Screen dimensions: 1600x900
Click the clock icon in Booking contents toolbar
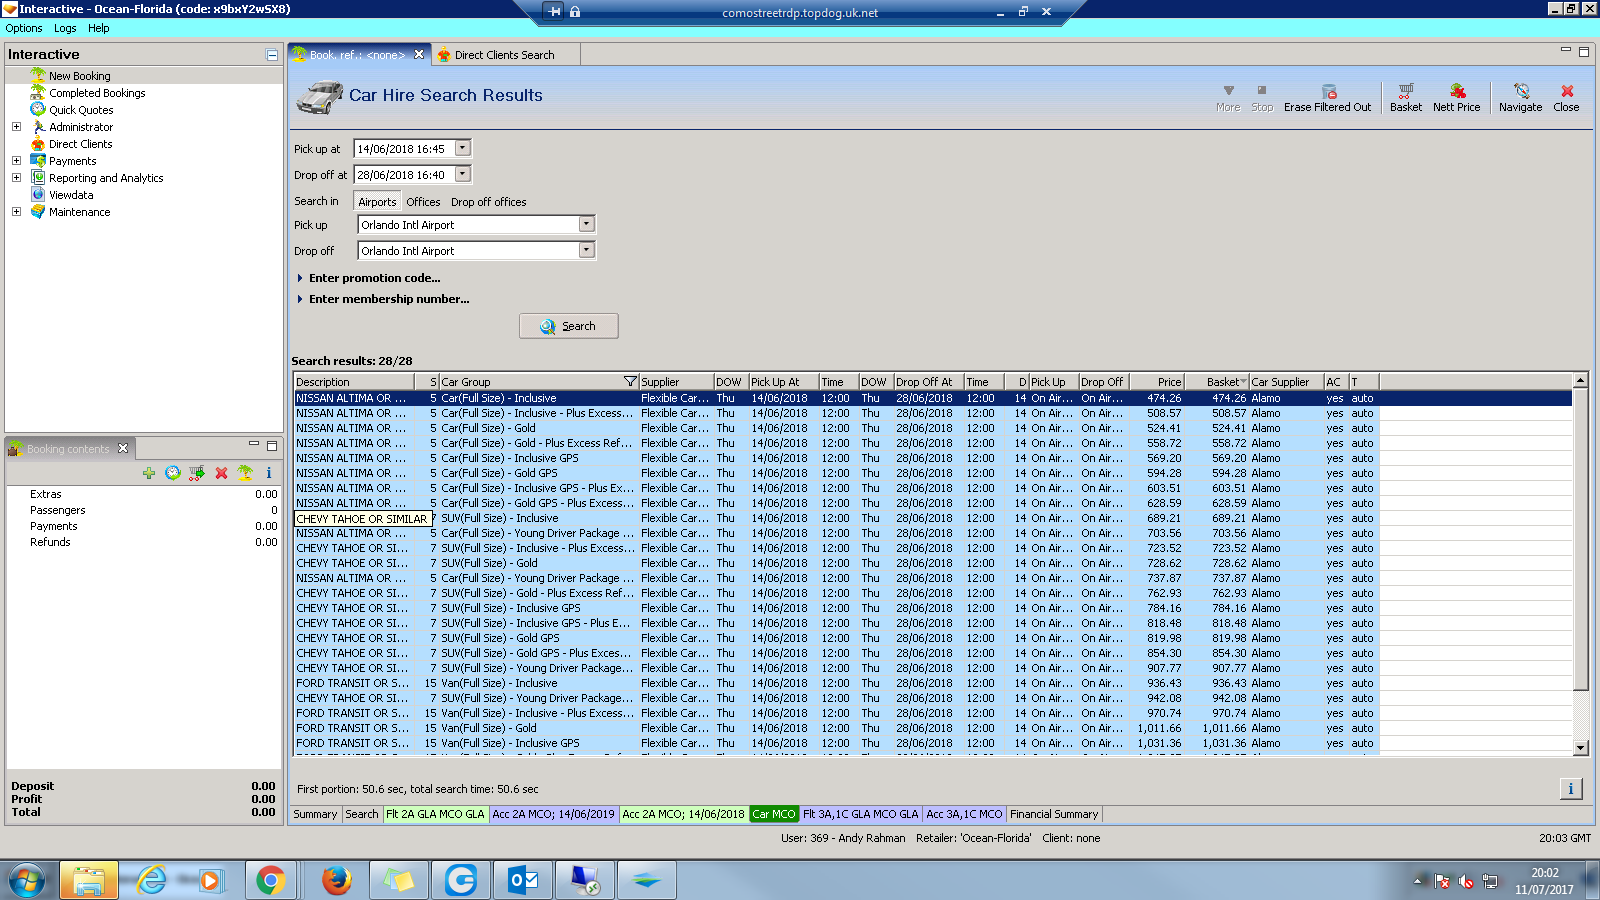click(x=173, y=473)
